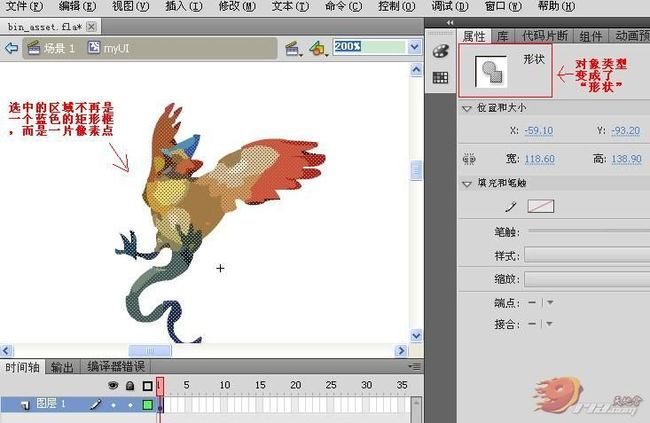Toggle all layers outline square icon
Image resolution: width=650 pixels, height=423 pixels.
147,386
